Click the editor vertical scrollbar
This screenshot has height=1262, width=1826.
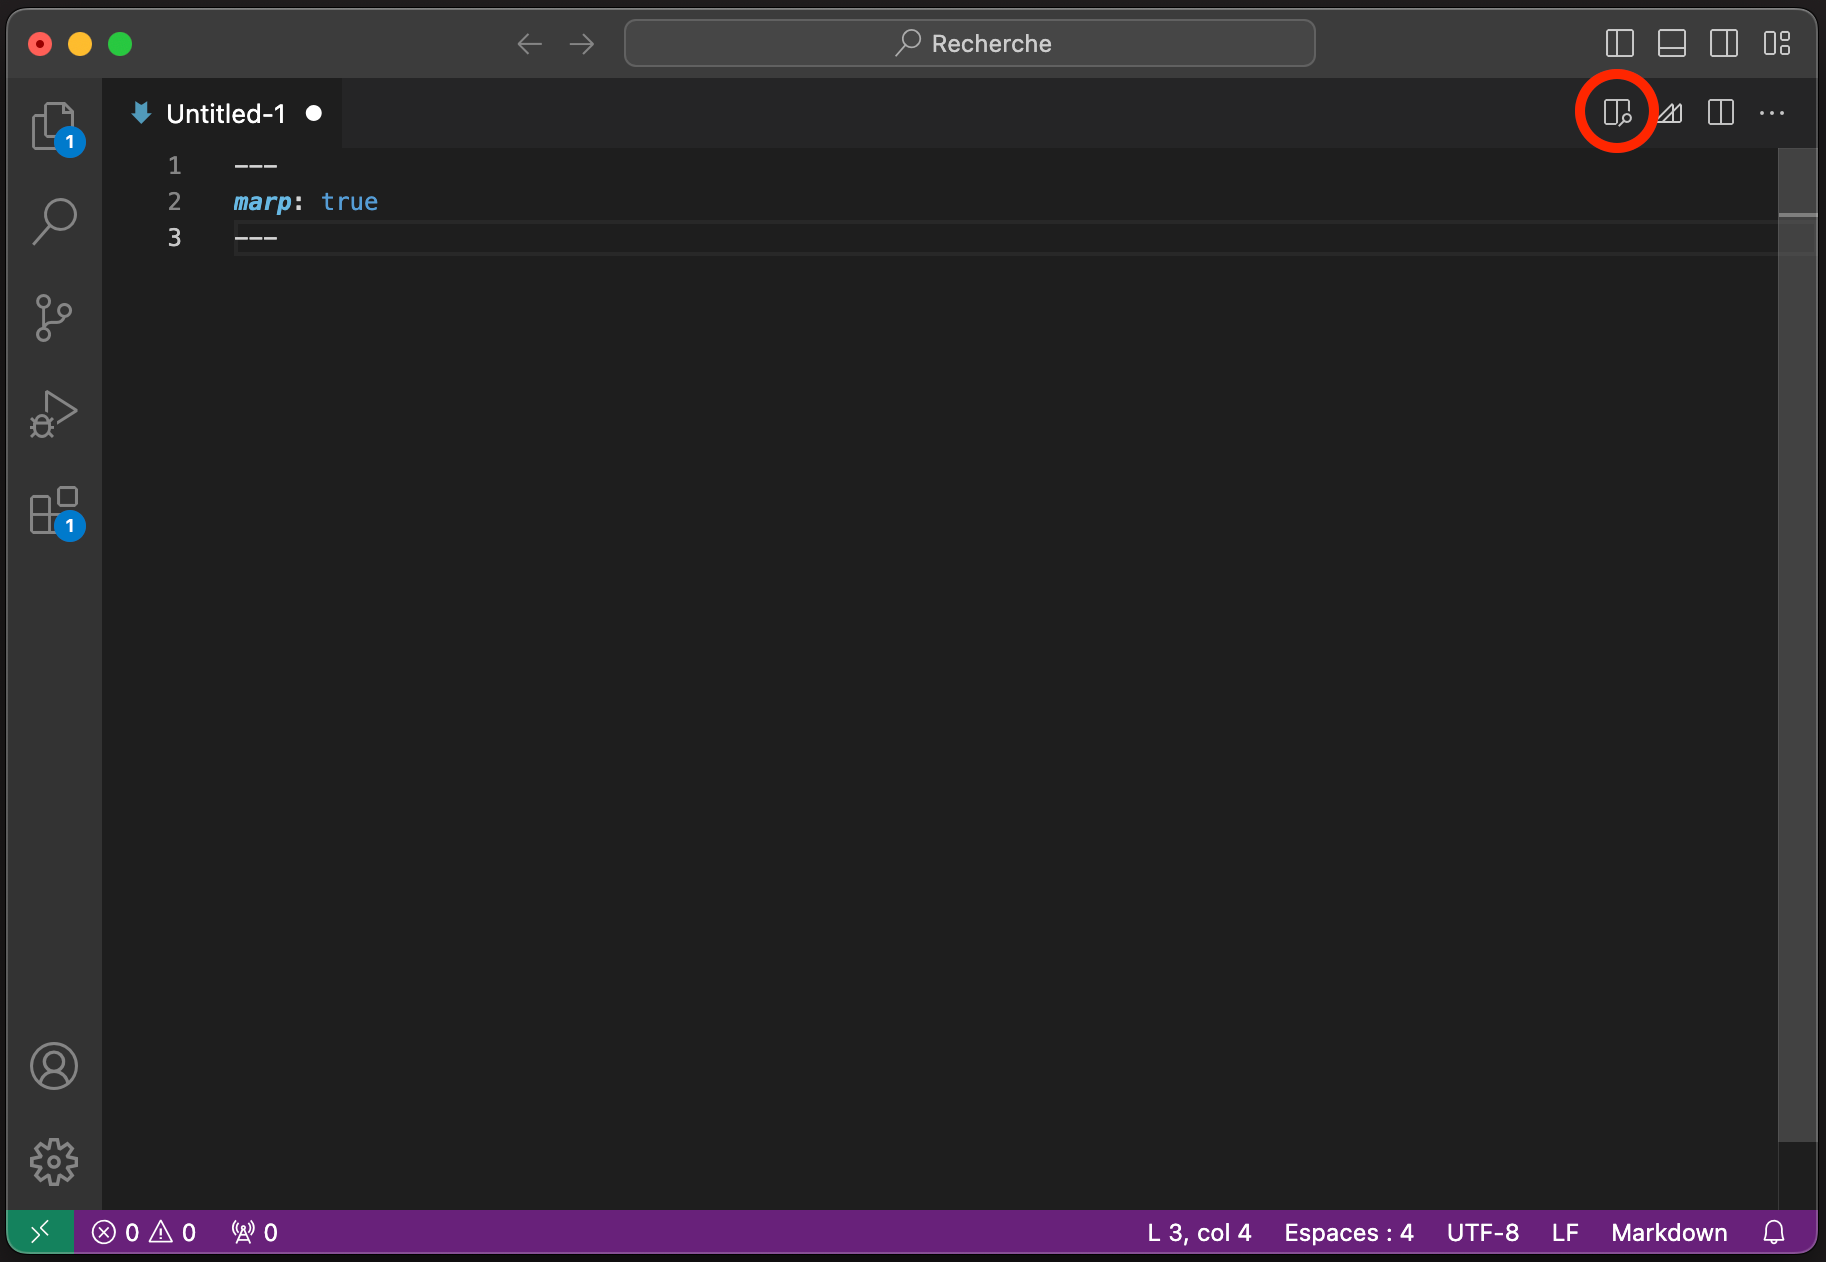(x=1797, y=644)
